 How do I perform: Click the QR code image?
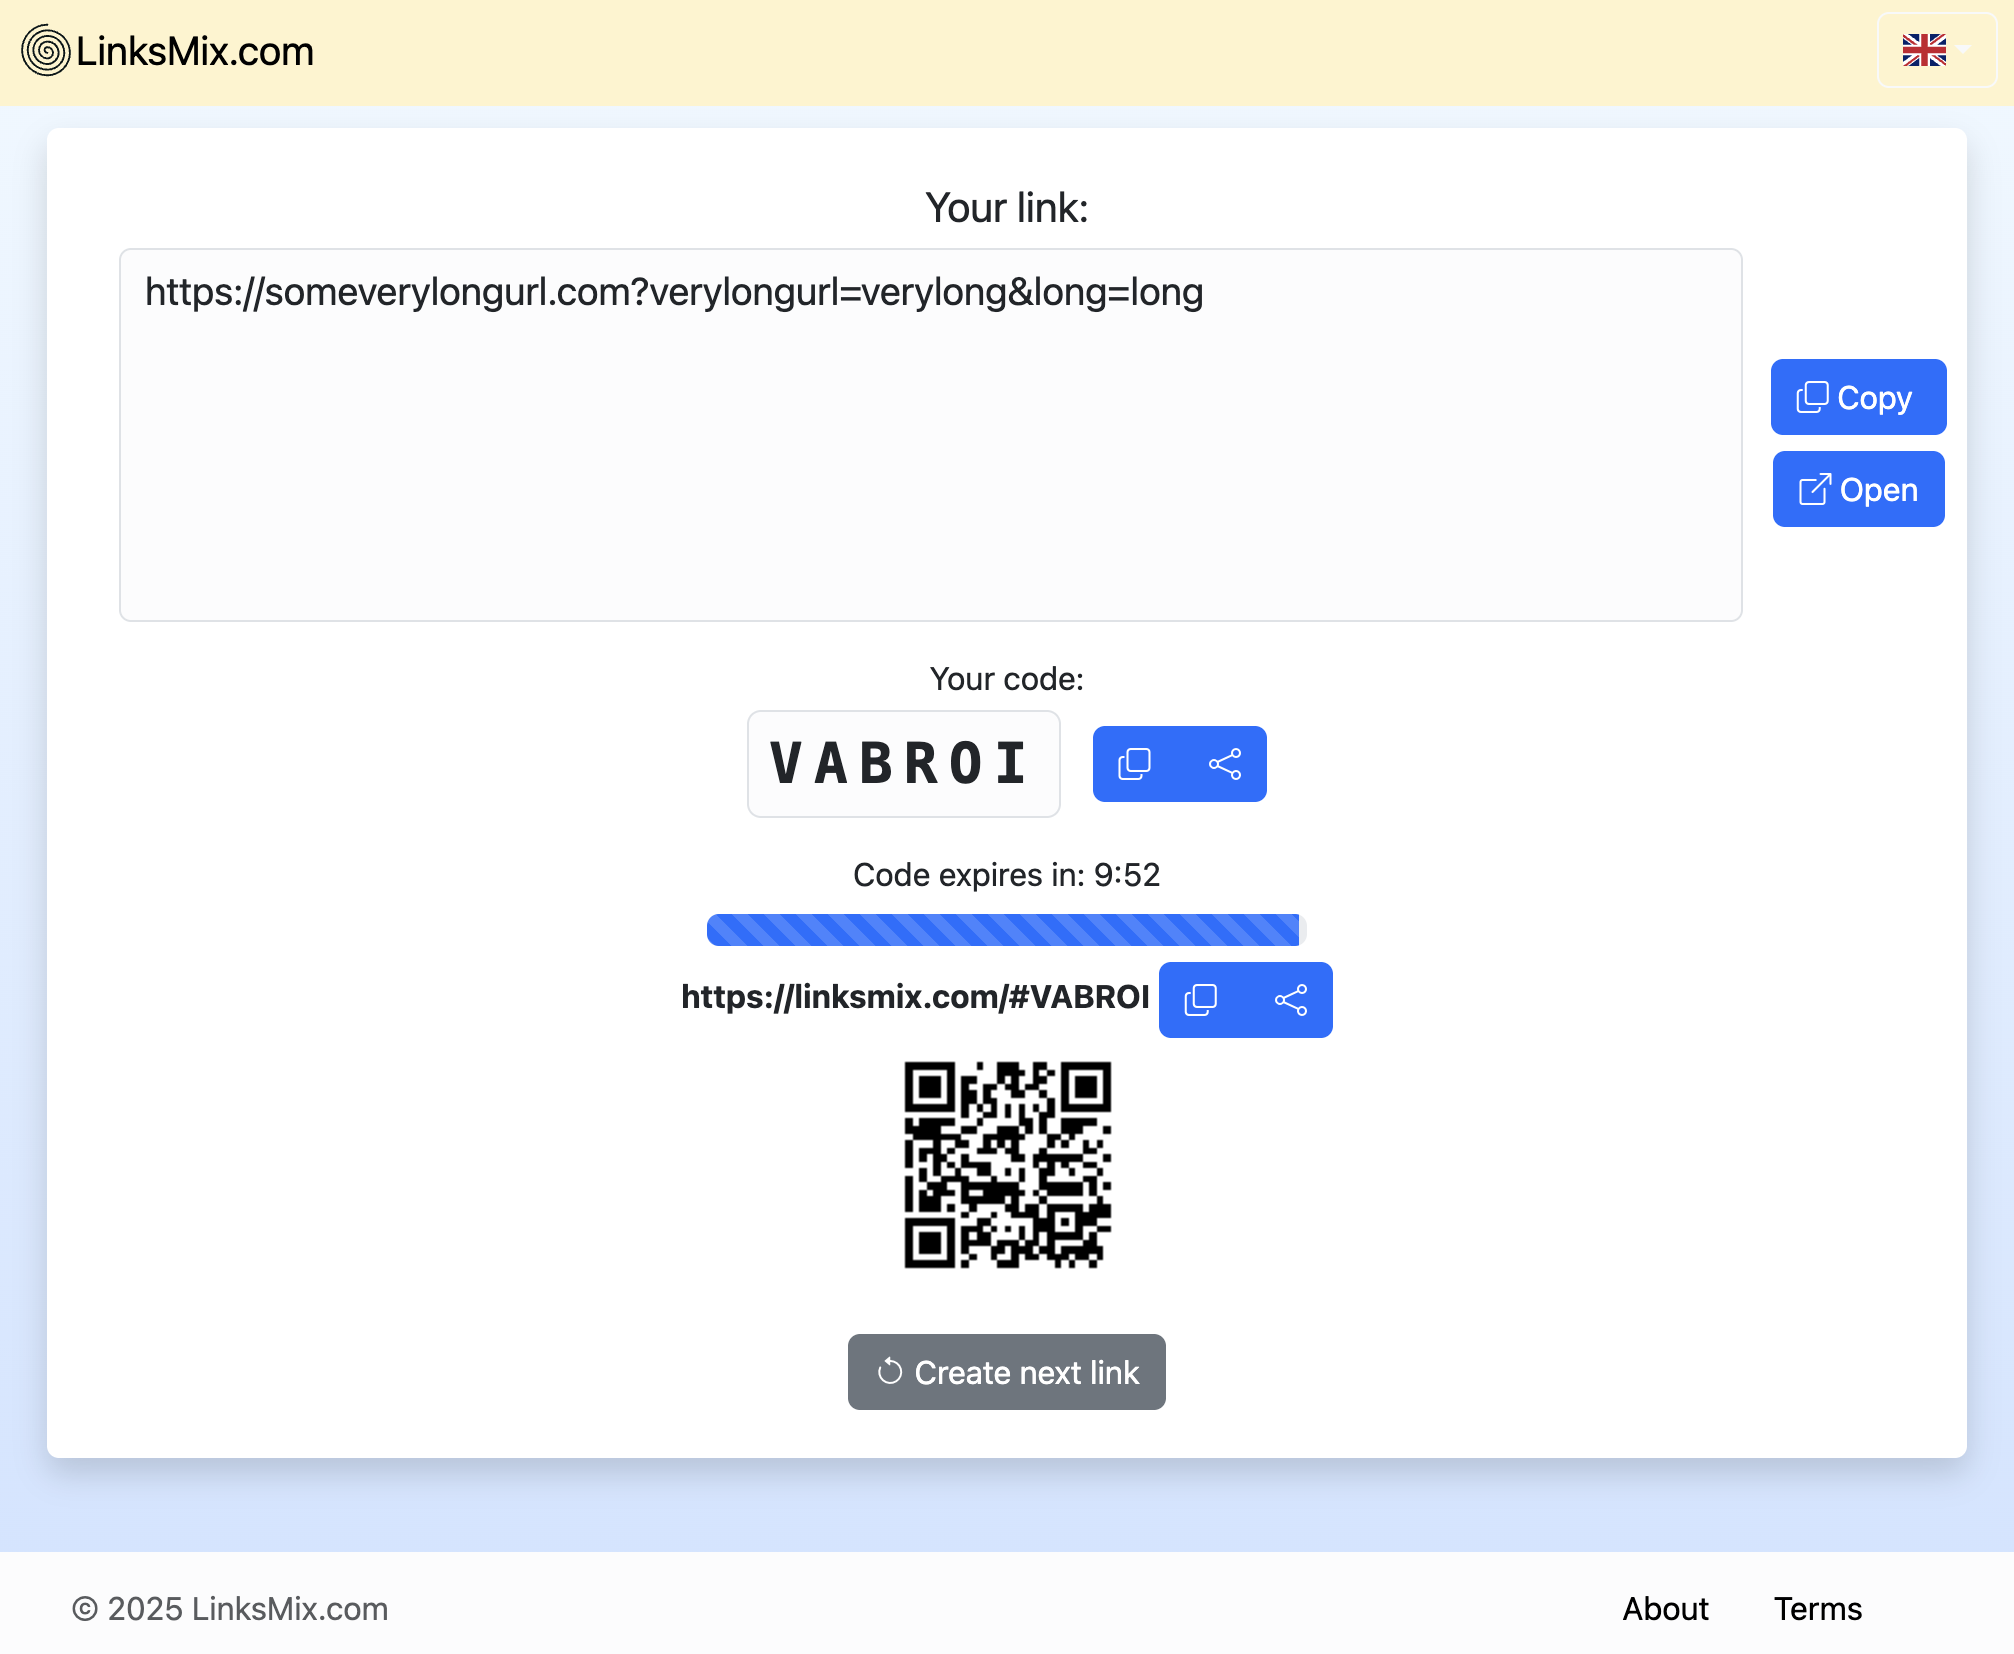coord(1007,1165)
